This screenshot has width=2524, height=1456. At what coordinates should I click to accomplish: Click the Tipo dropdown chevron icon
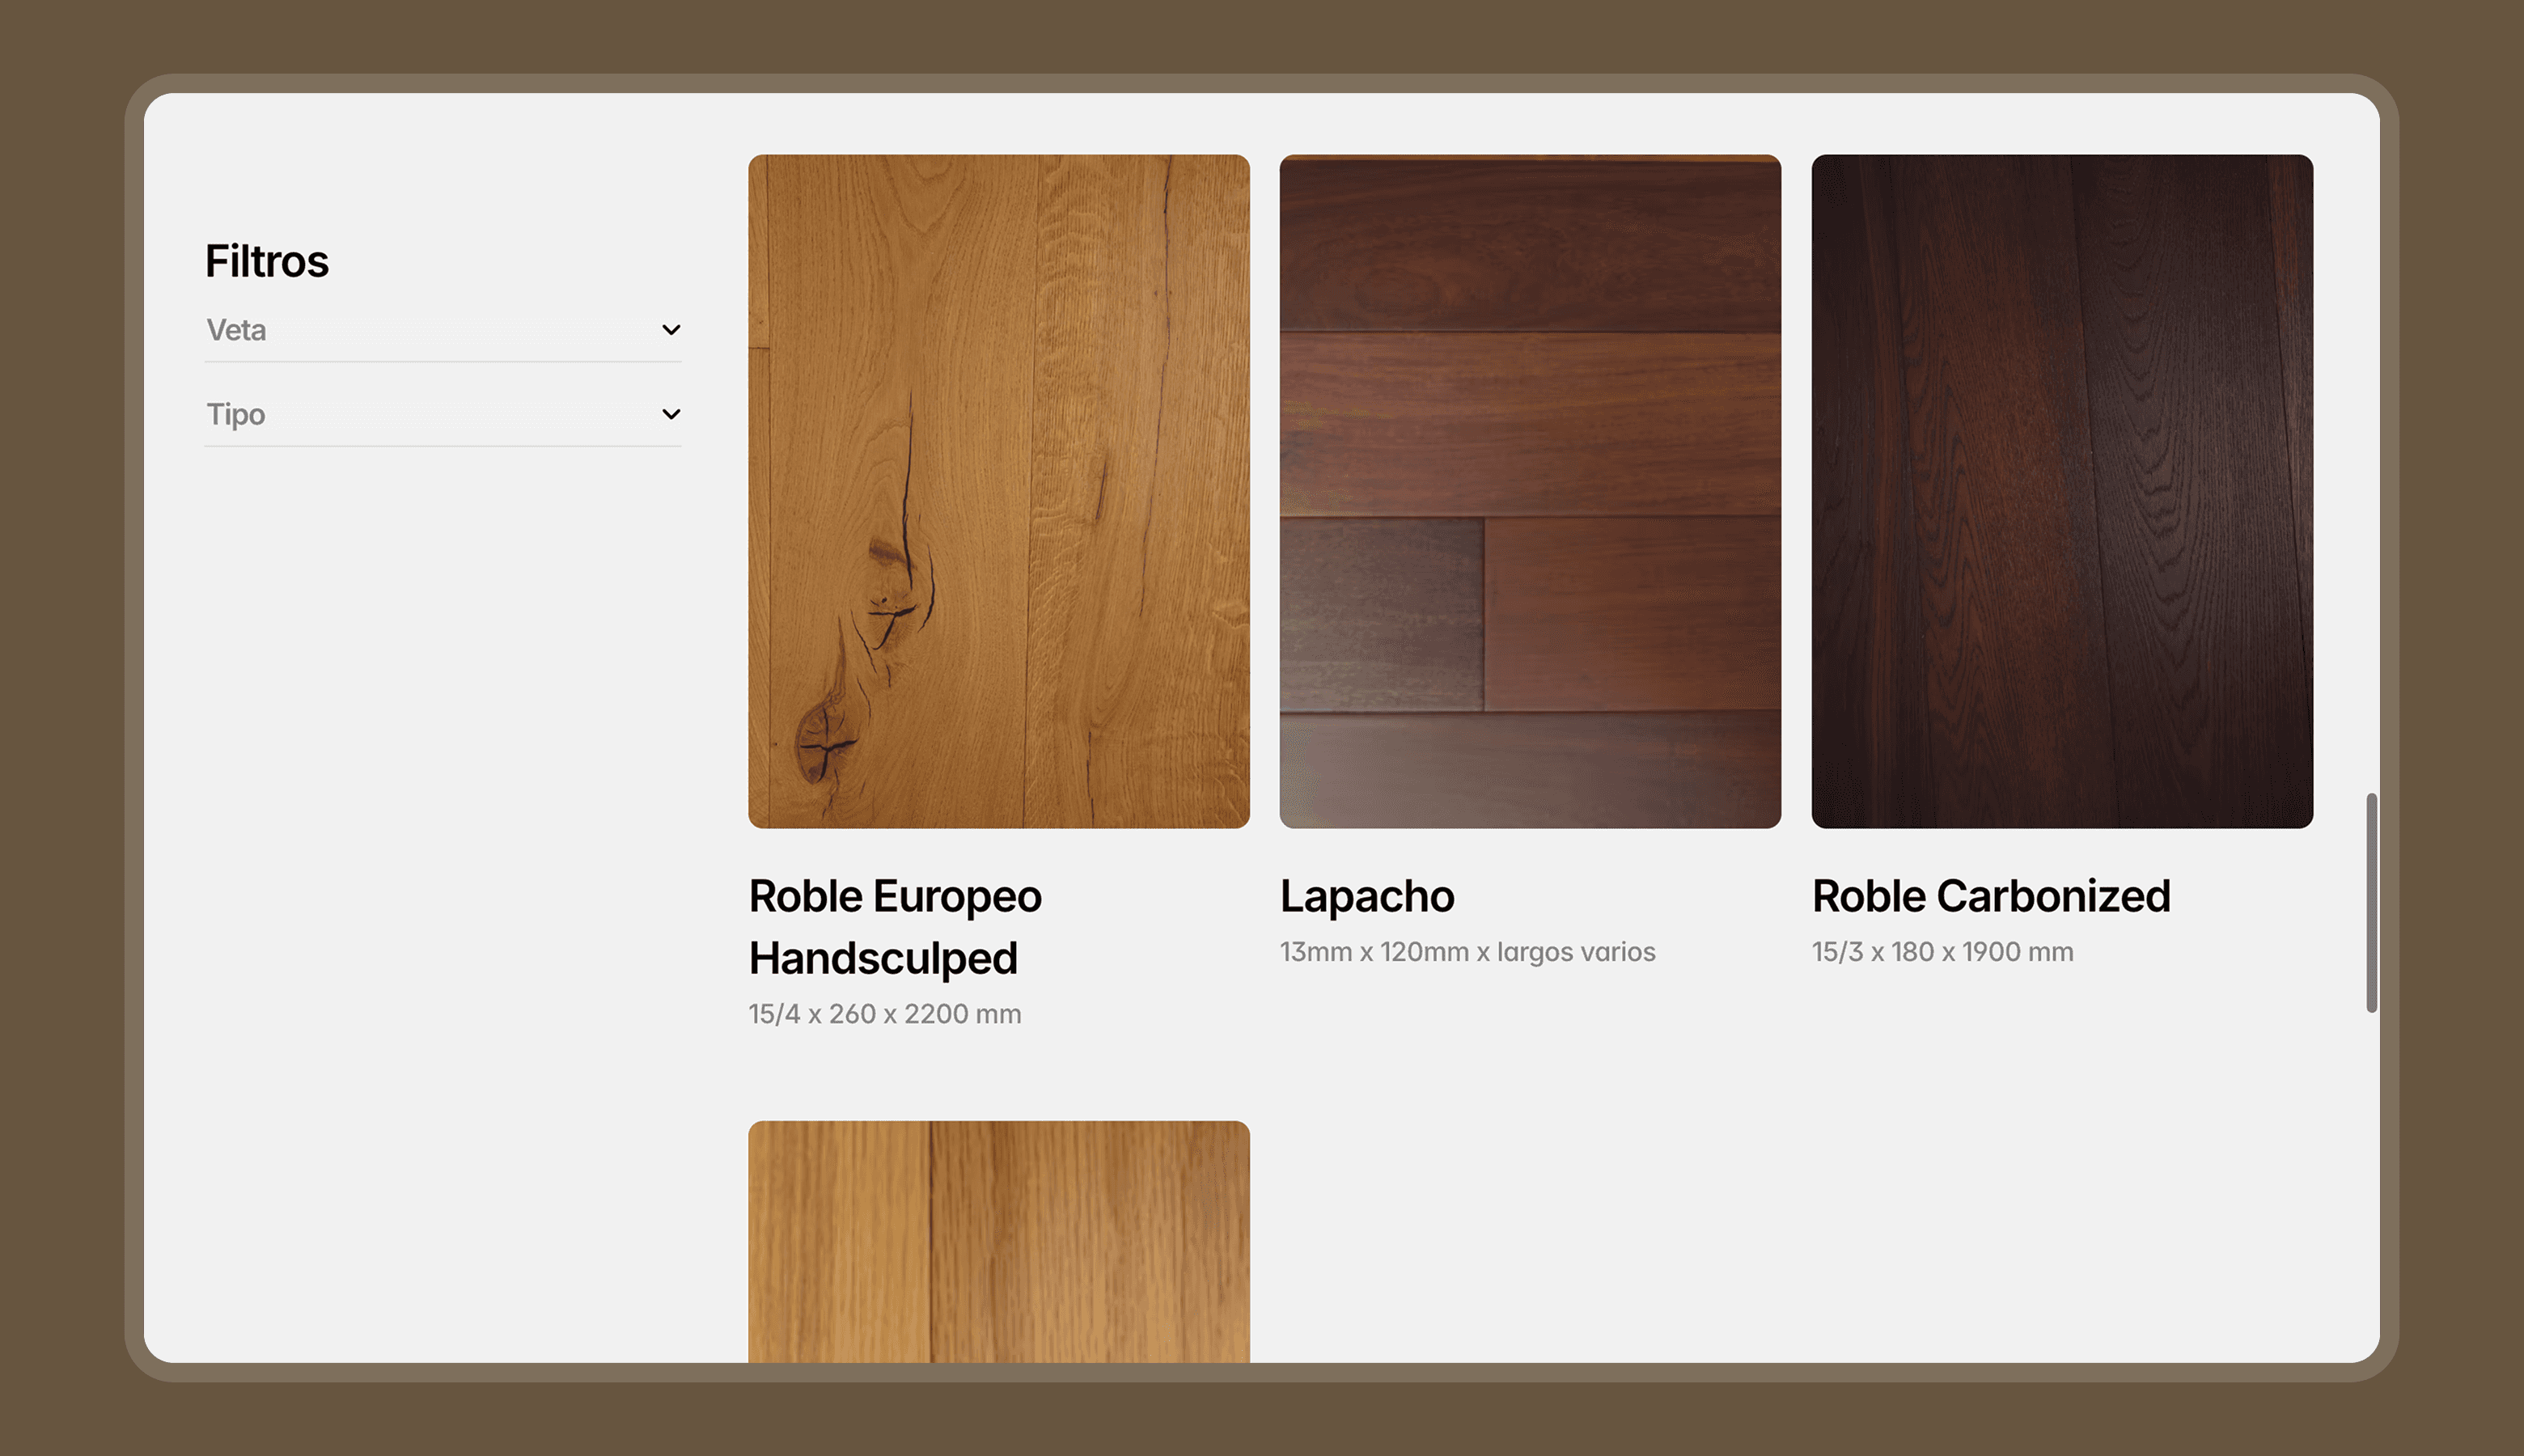(x=671, y=414)
